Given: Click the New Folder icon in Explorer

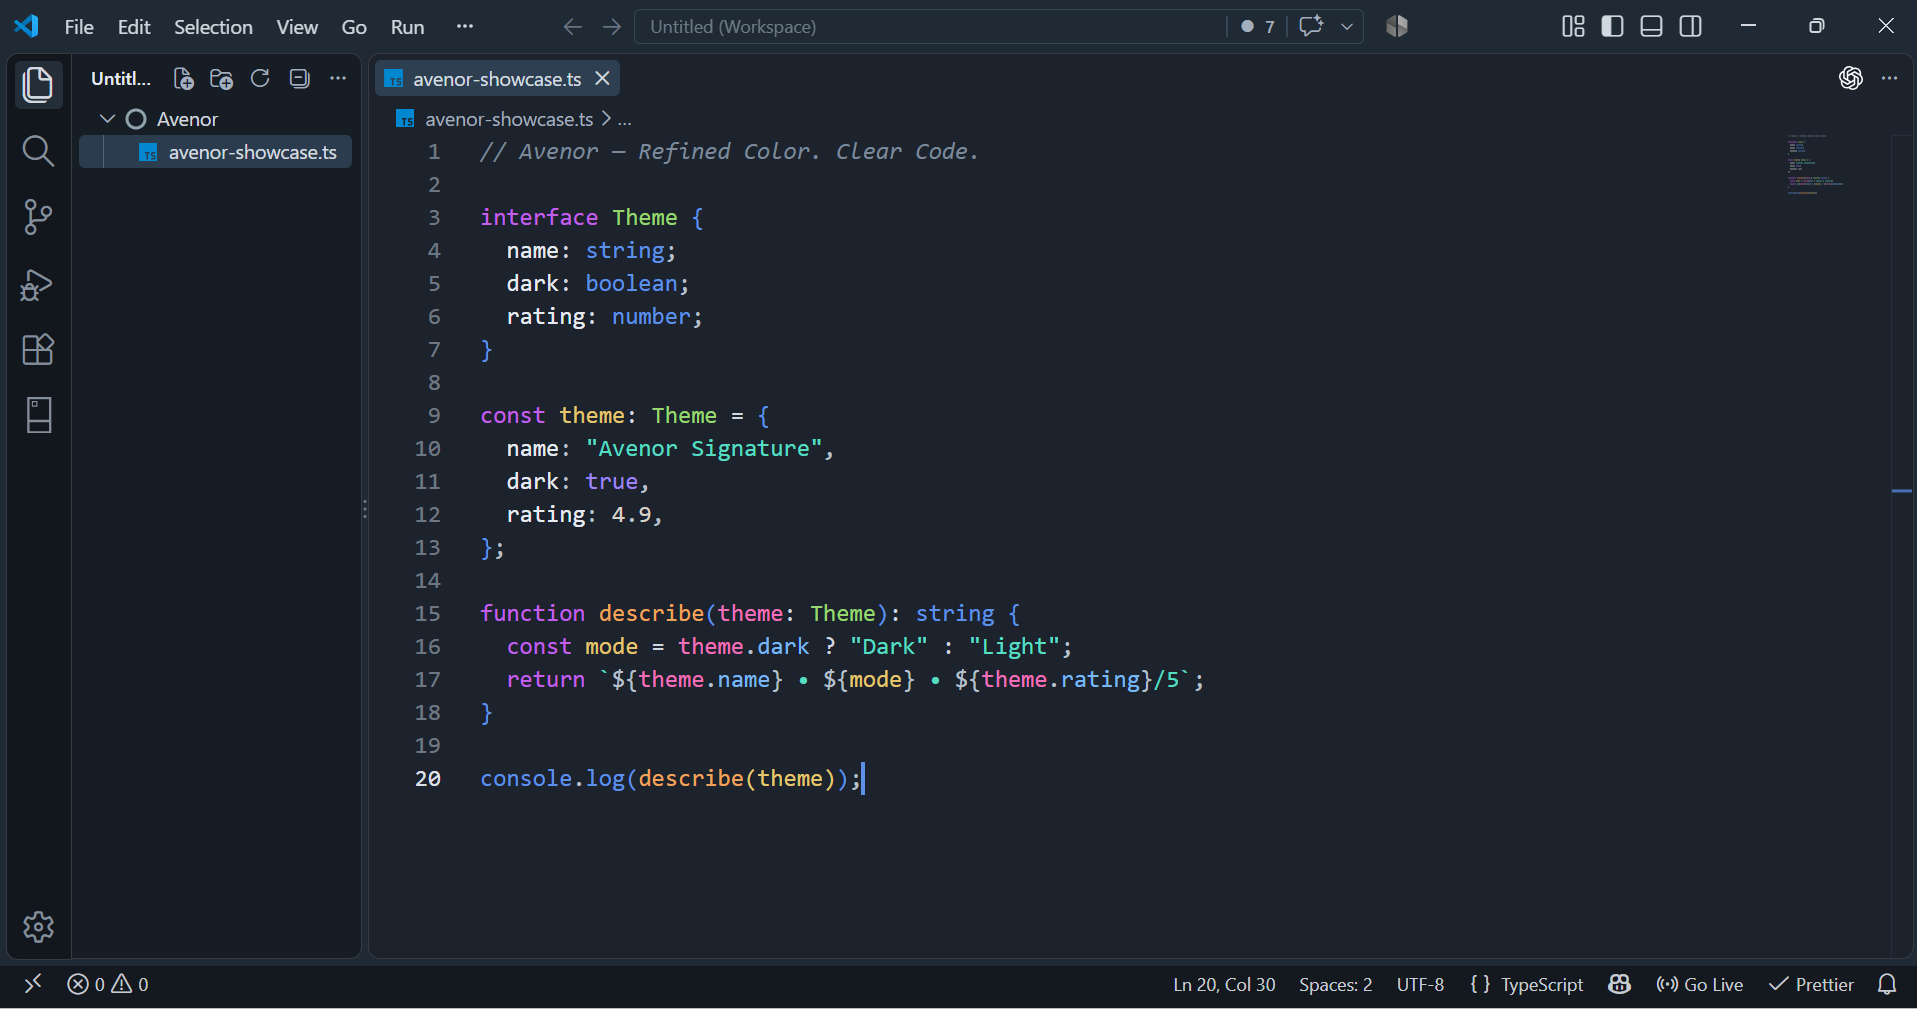Looking at the screenshot, I should pos(221,79).
